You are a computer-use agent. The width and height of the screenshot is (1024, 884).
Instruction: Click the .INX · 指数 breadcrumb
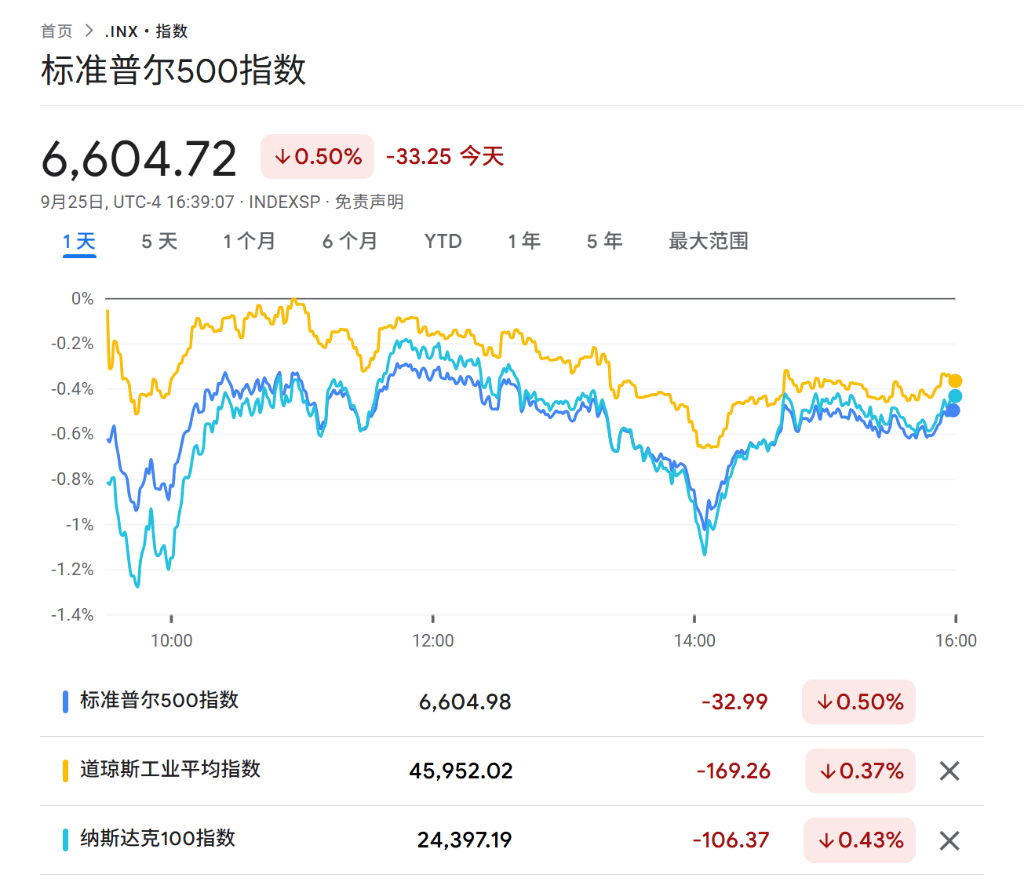pos(146,31)
